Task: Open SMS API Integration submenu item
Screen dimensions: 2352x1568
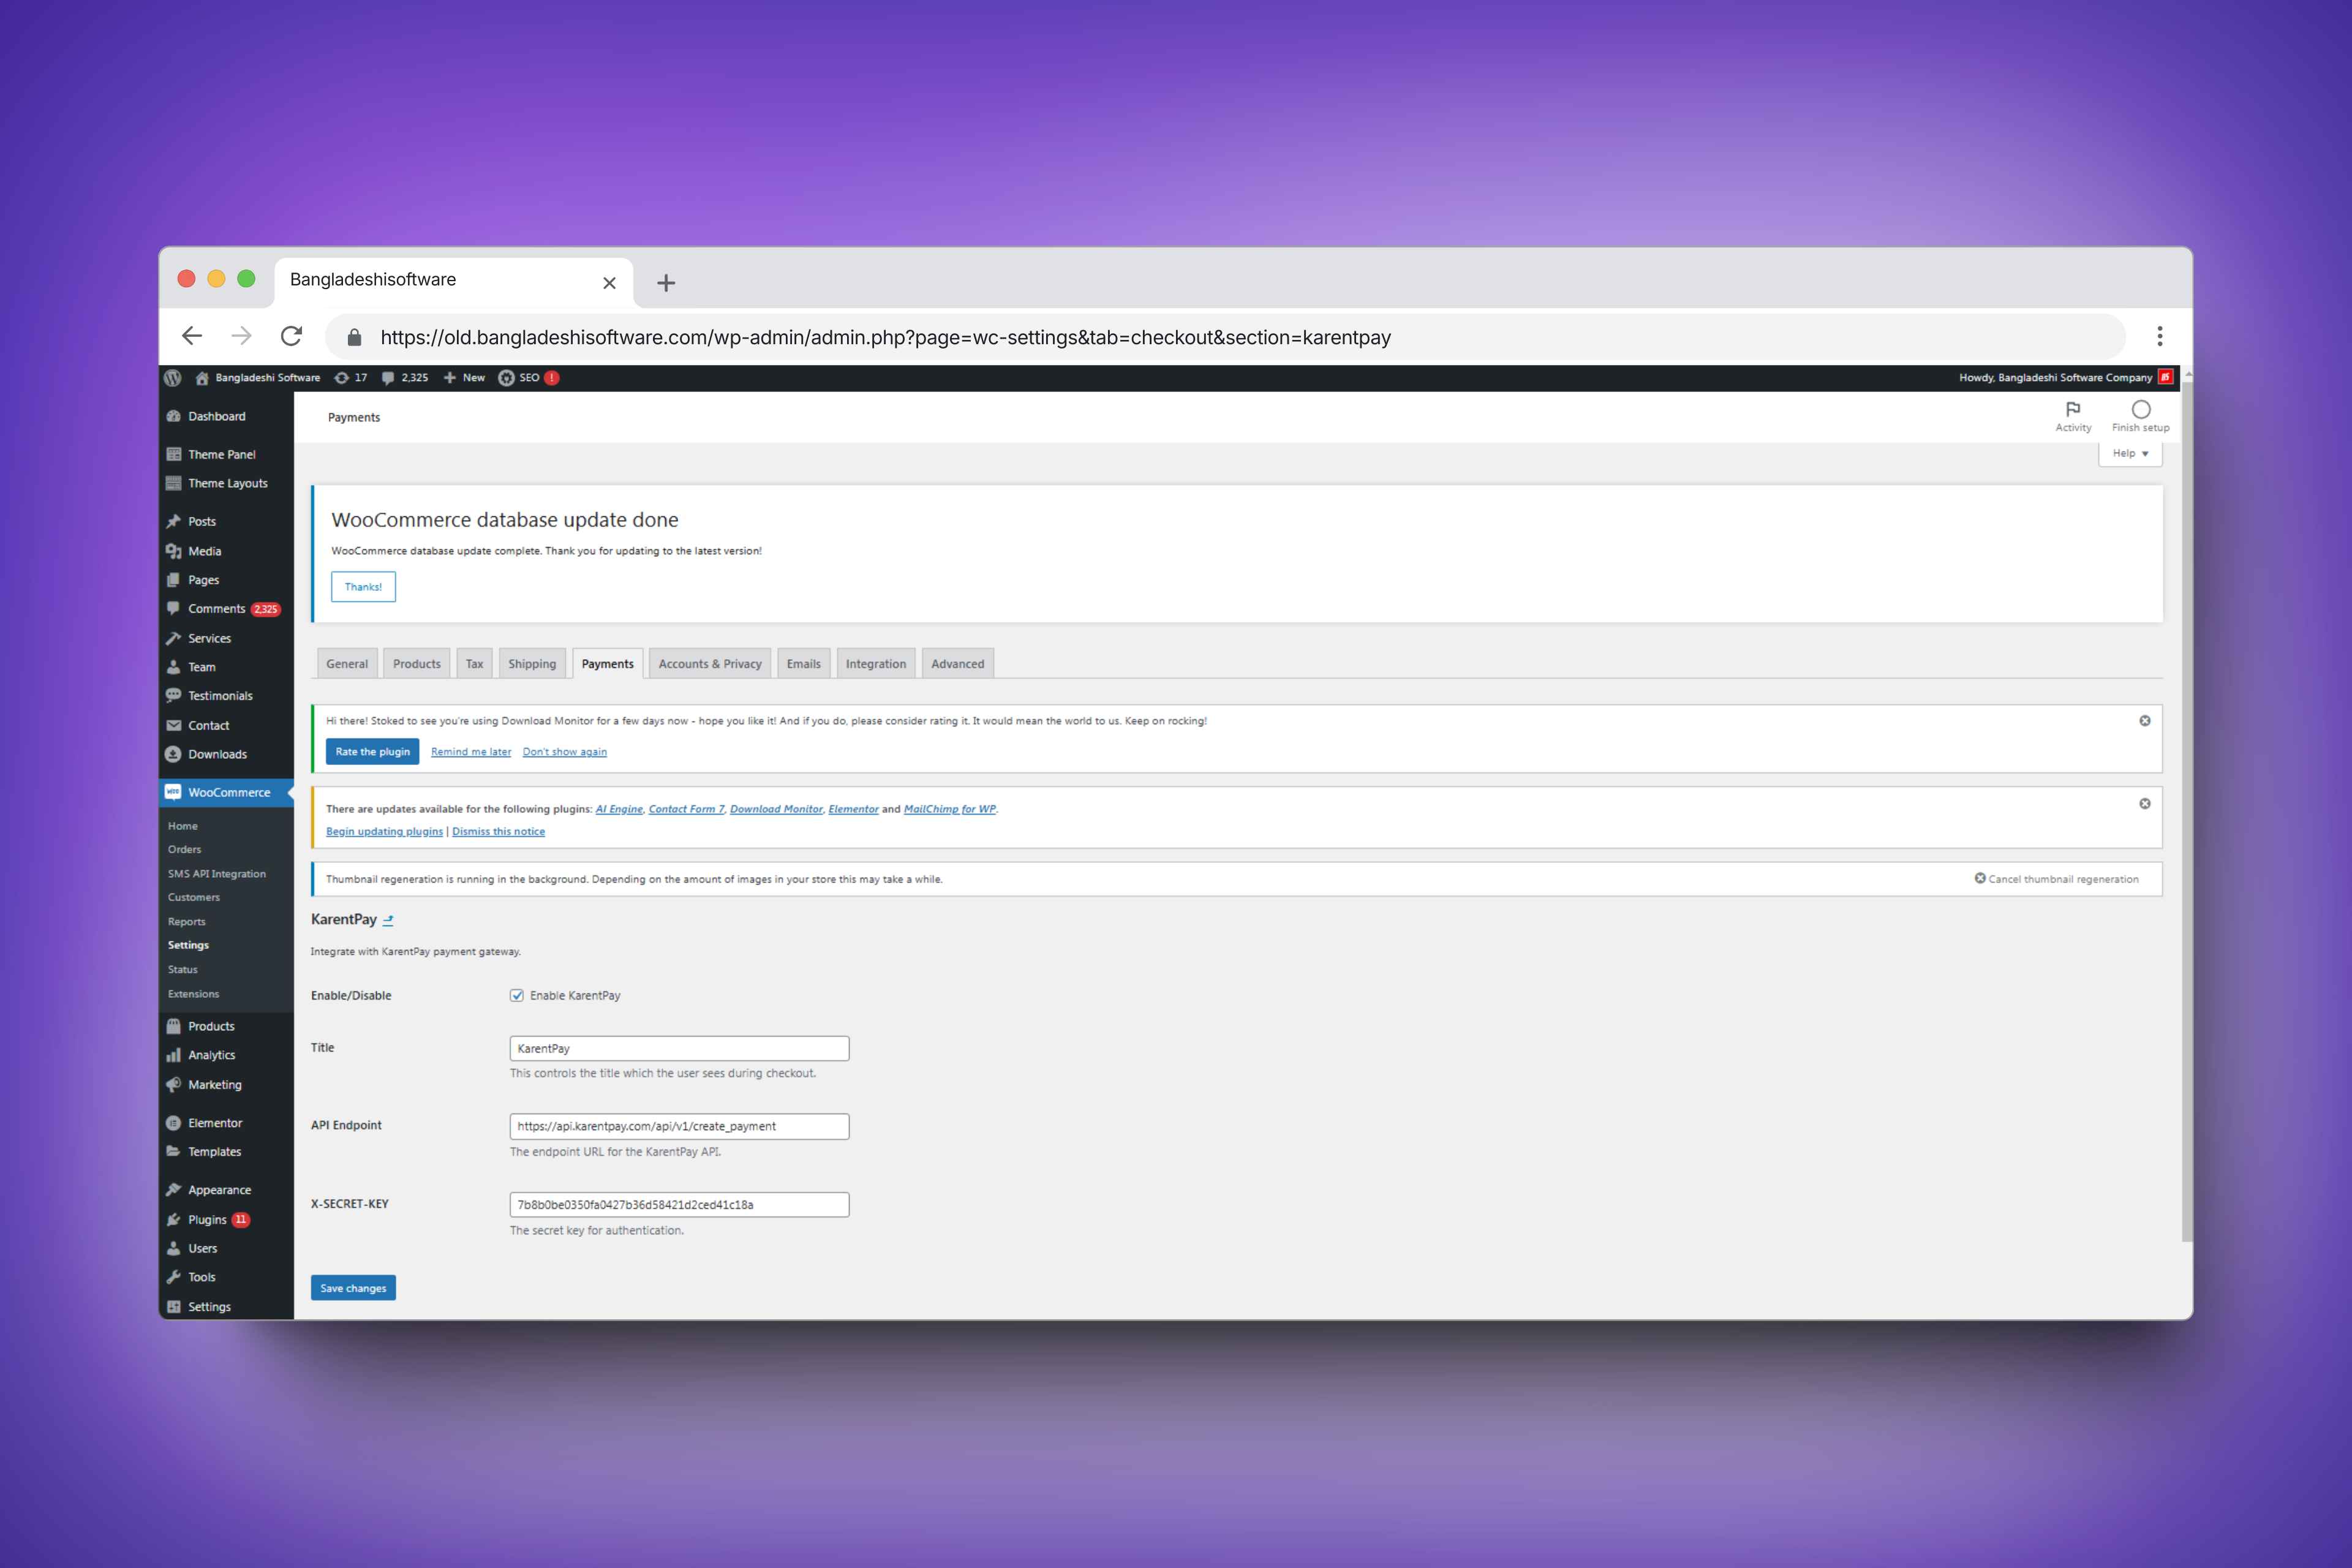Action: click(217, 874)
